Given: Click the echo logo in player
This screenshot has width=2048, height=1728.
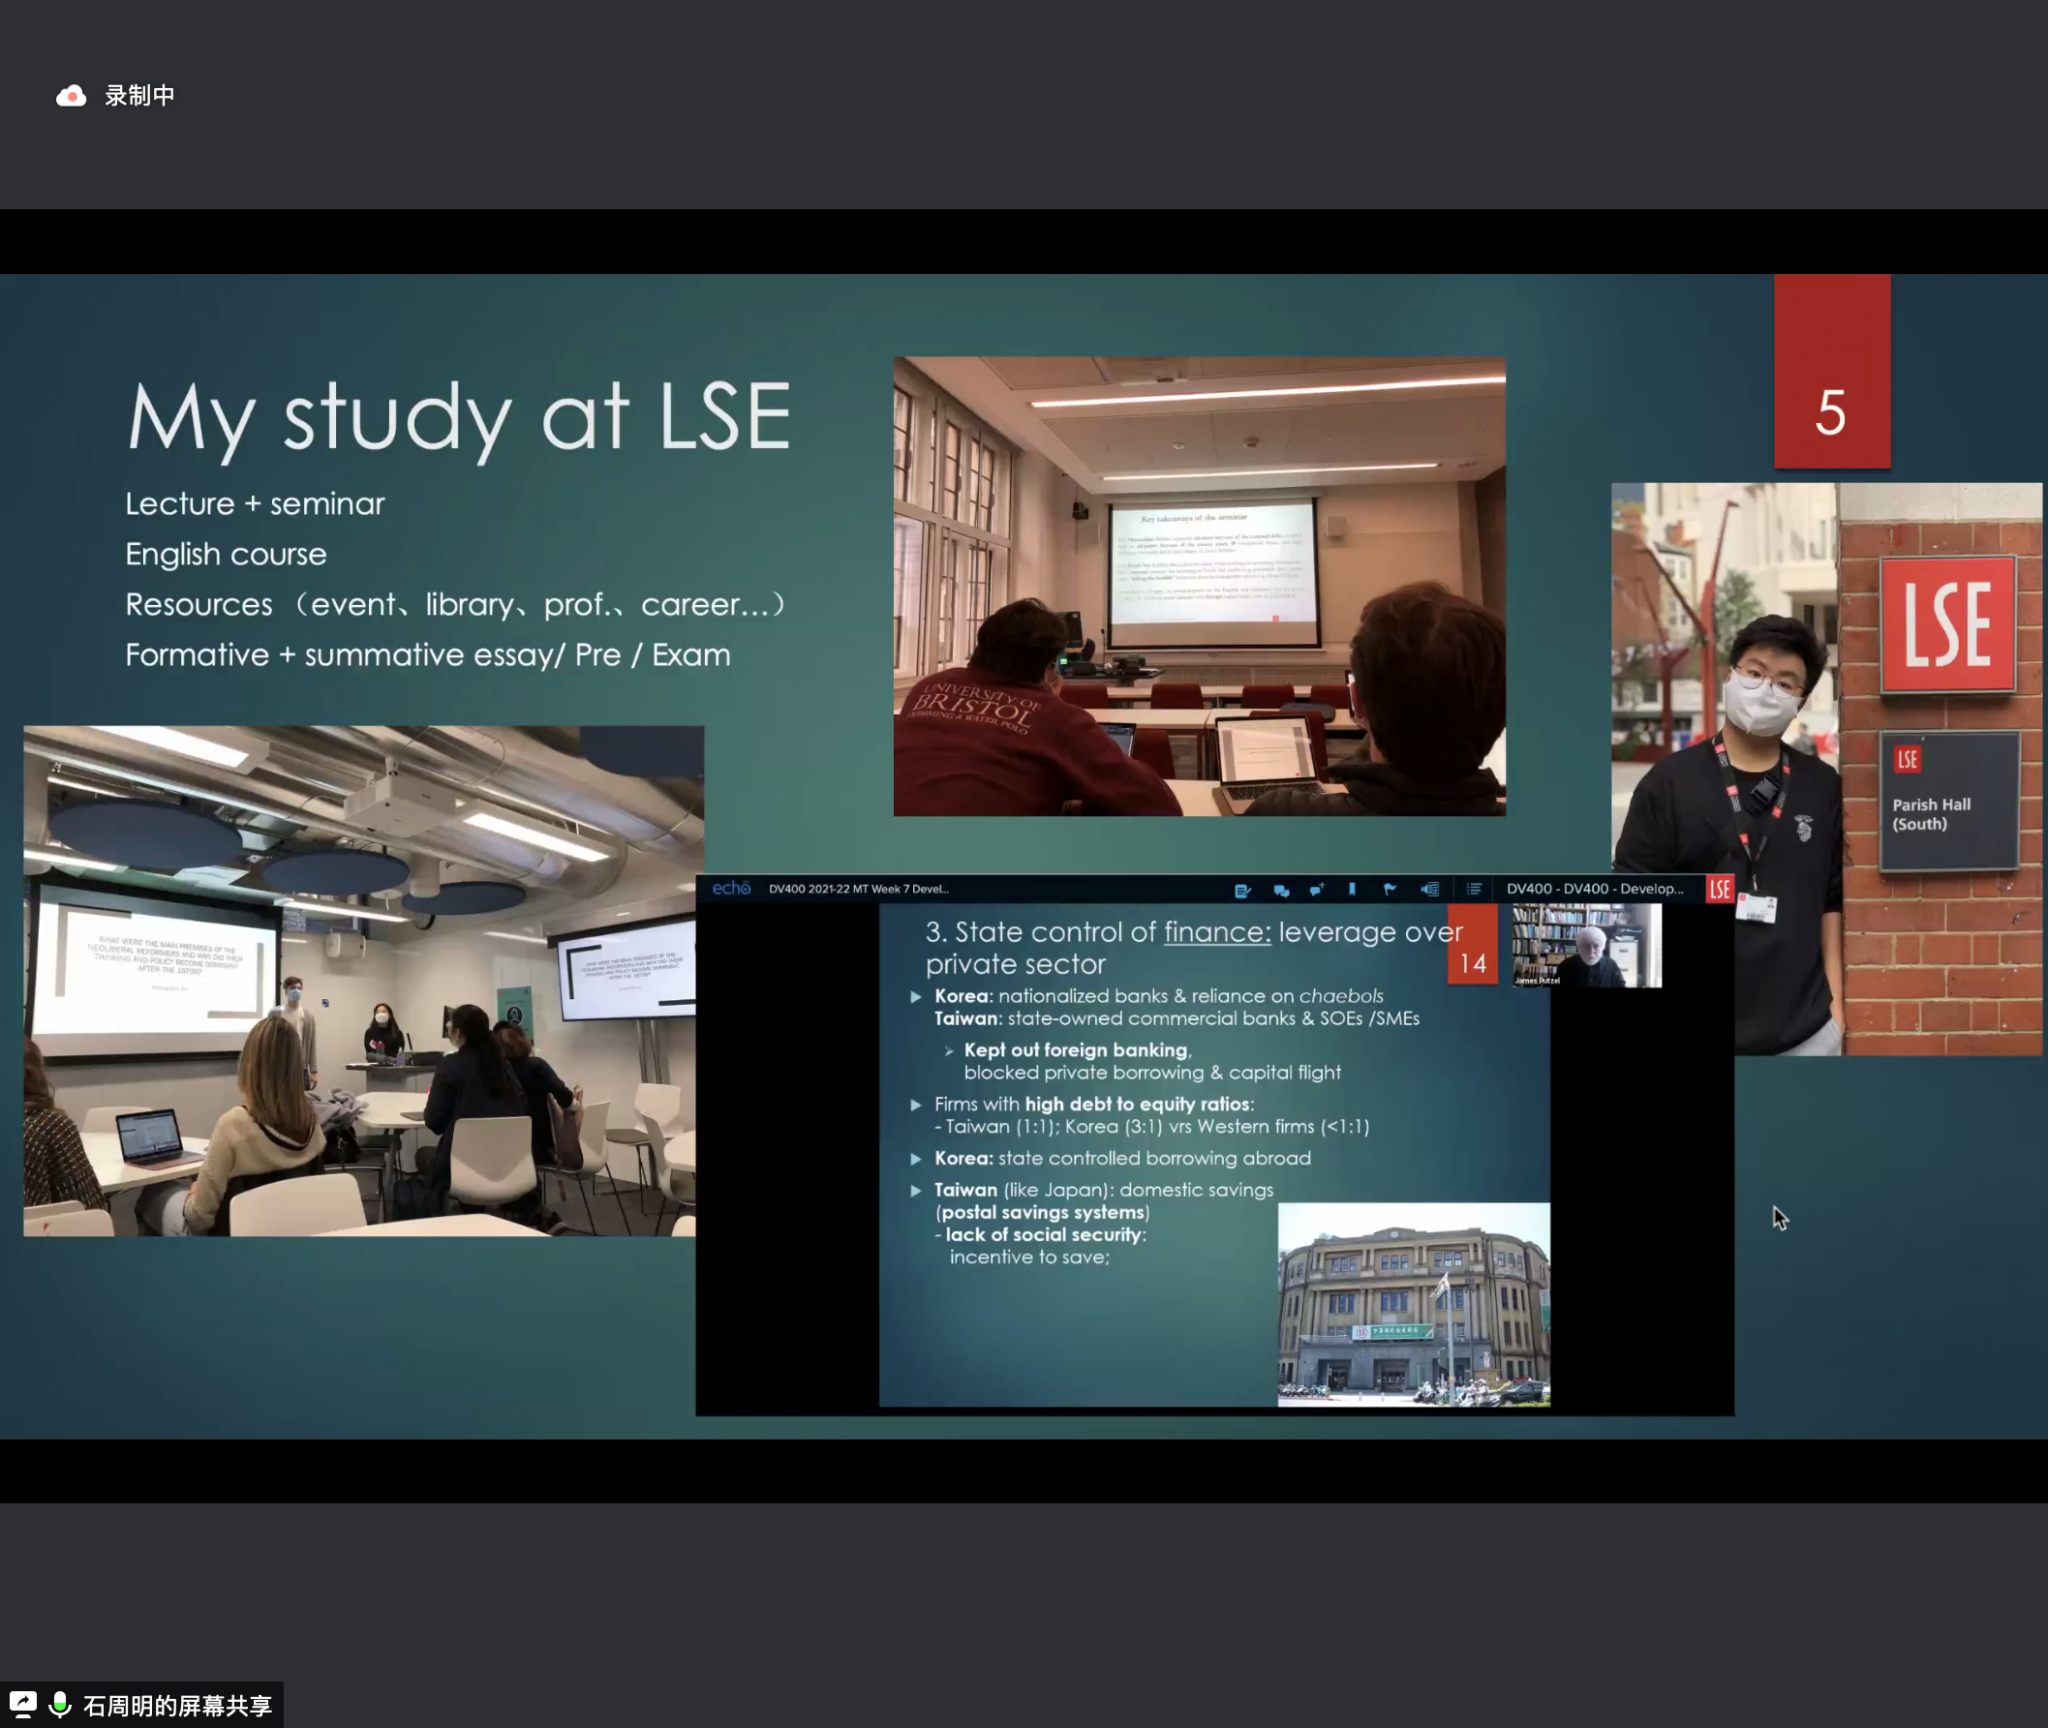Looking at the screenshot, I should pyautogui.click(x=731, y=888).
